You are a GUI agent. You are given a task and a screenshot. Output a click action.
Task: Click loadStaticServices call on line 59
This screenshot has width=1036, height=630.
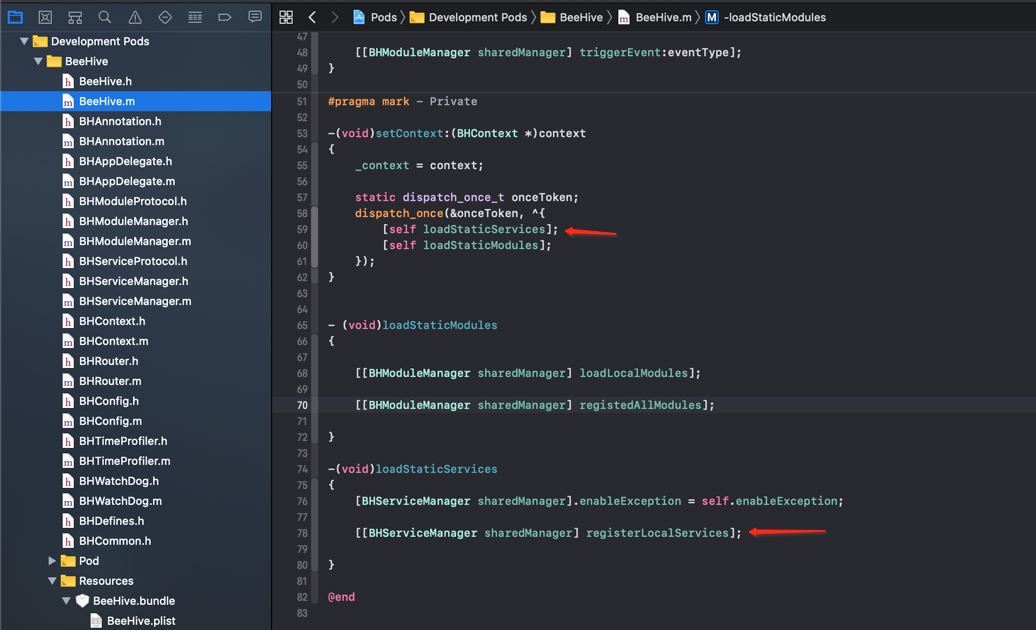(x=484, y=229)
